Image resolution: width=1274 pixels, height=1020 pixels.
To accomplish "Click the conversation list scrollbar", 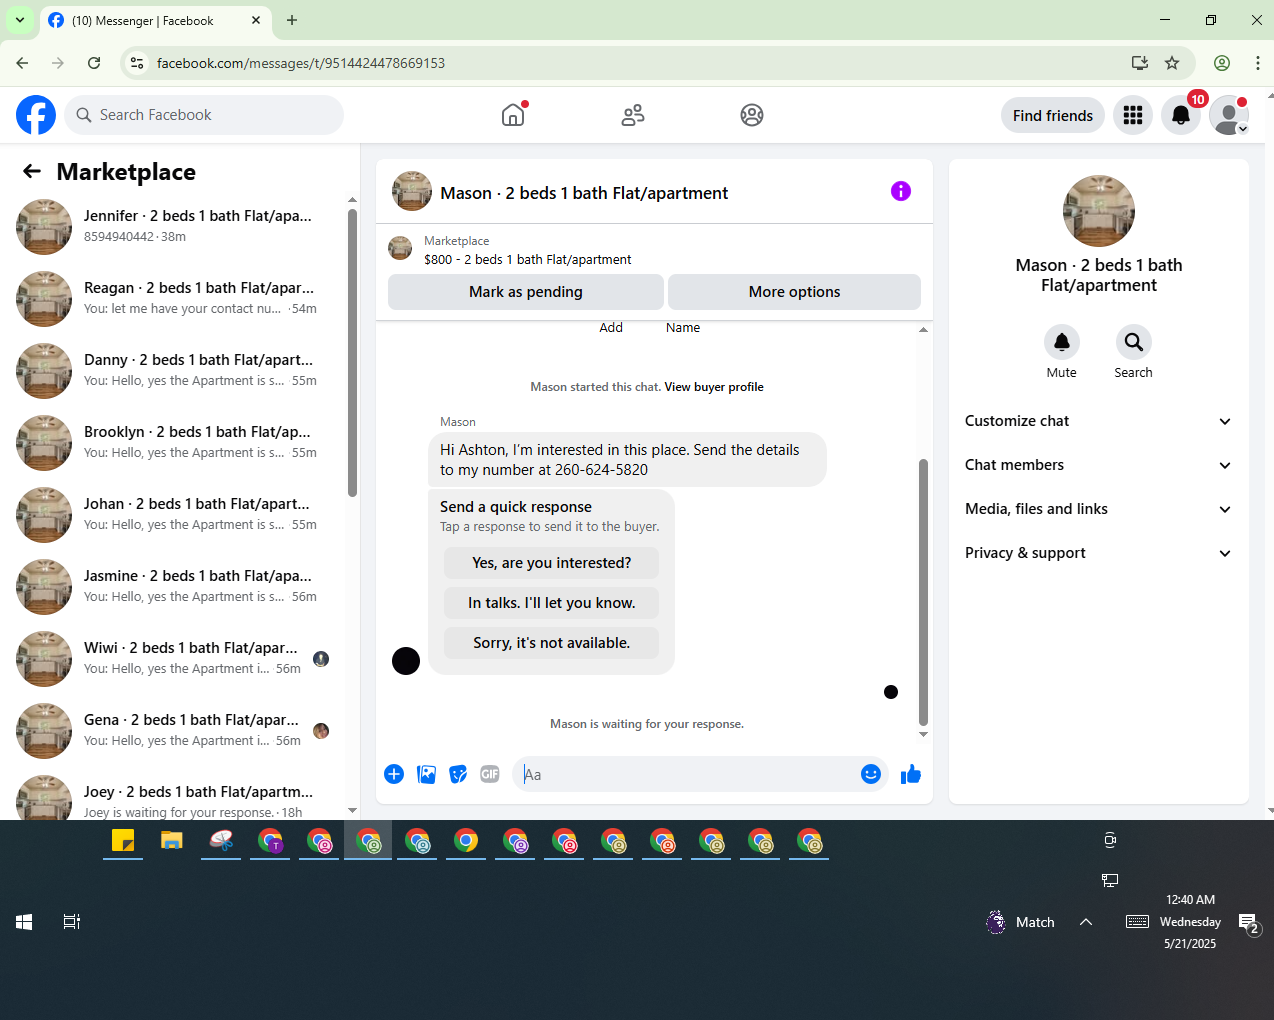I will (352, 352).
